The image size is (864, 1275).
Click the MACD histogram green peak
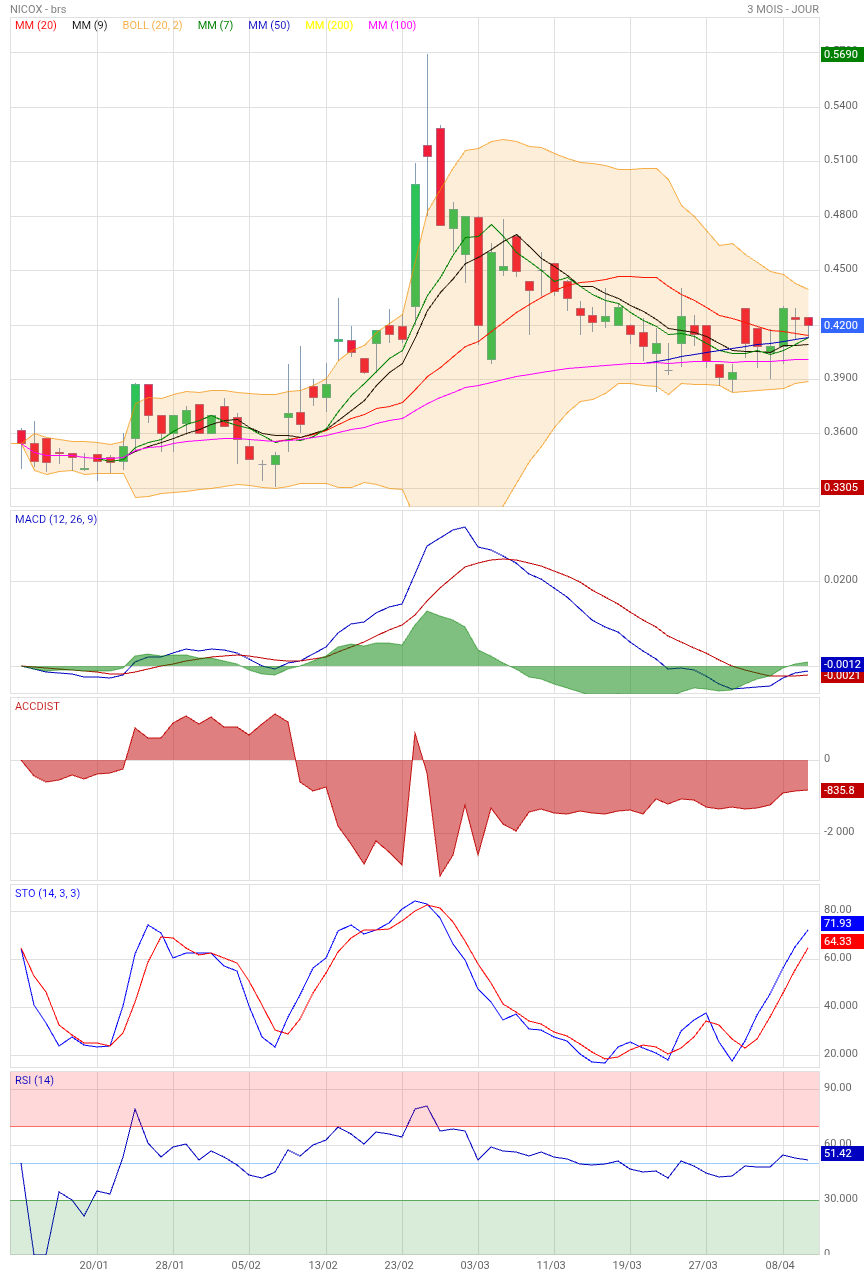(x=428, y=638)
